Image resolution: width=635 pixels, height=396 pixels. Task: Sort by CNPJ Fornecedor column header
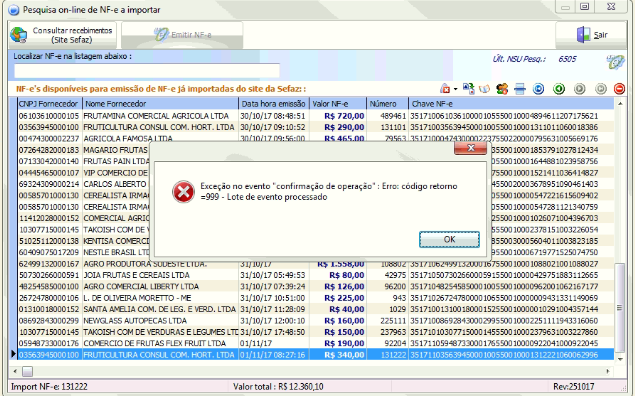click(x=50, y=104)
